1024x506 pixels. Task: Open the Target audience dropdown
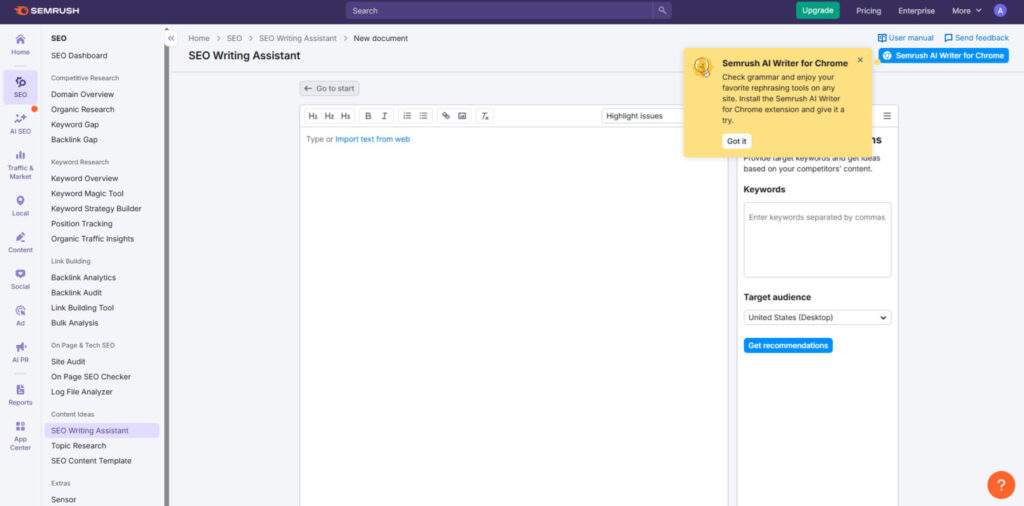click(x=817, y=317)
